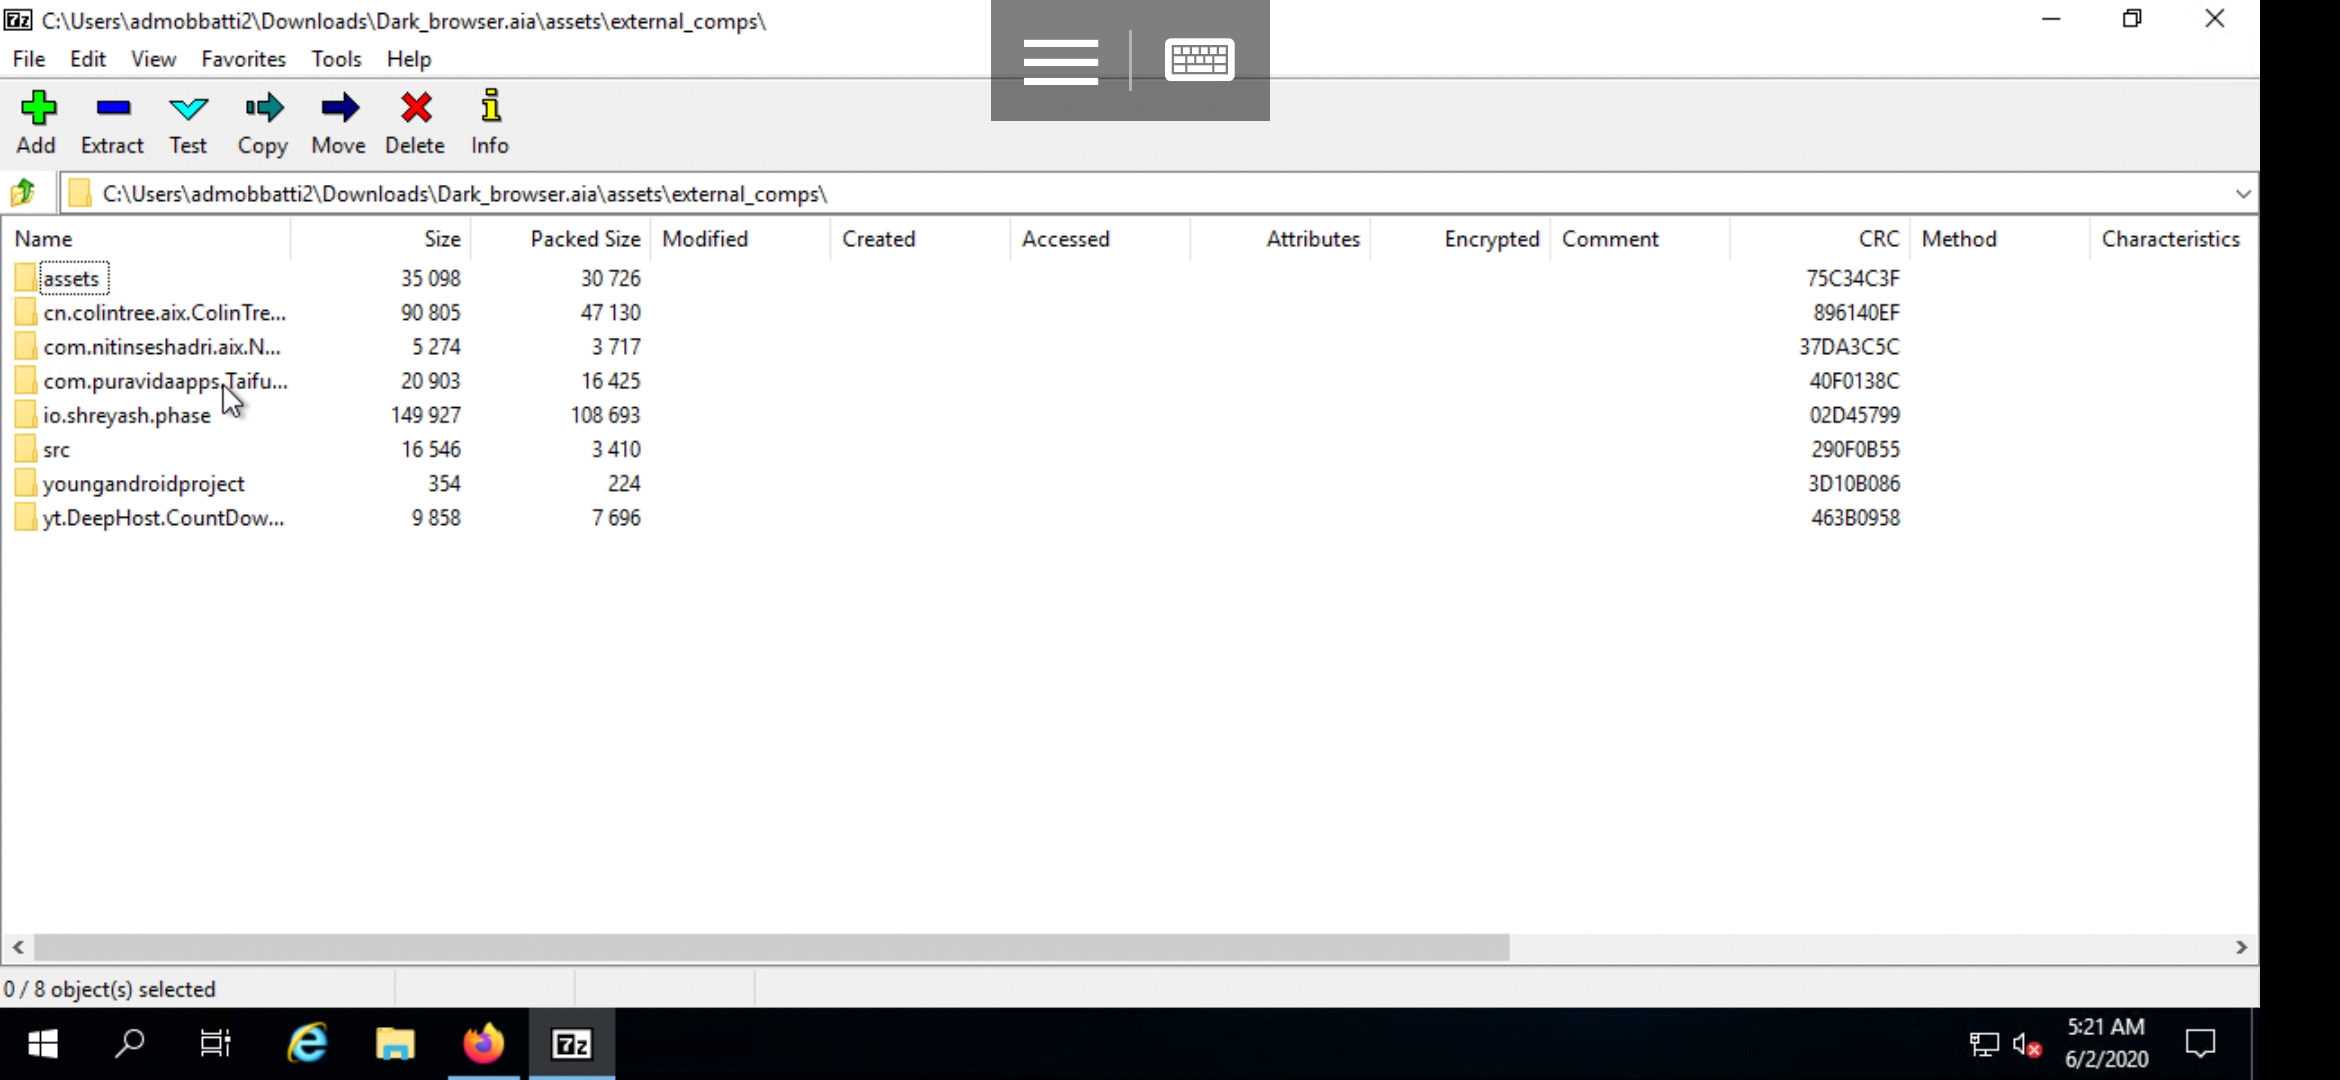Click the Extract toolbar icon
Image resolution: width=2340 pixels, height=1080 pixels.
point(113,107)
